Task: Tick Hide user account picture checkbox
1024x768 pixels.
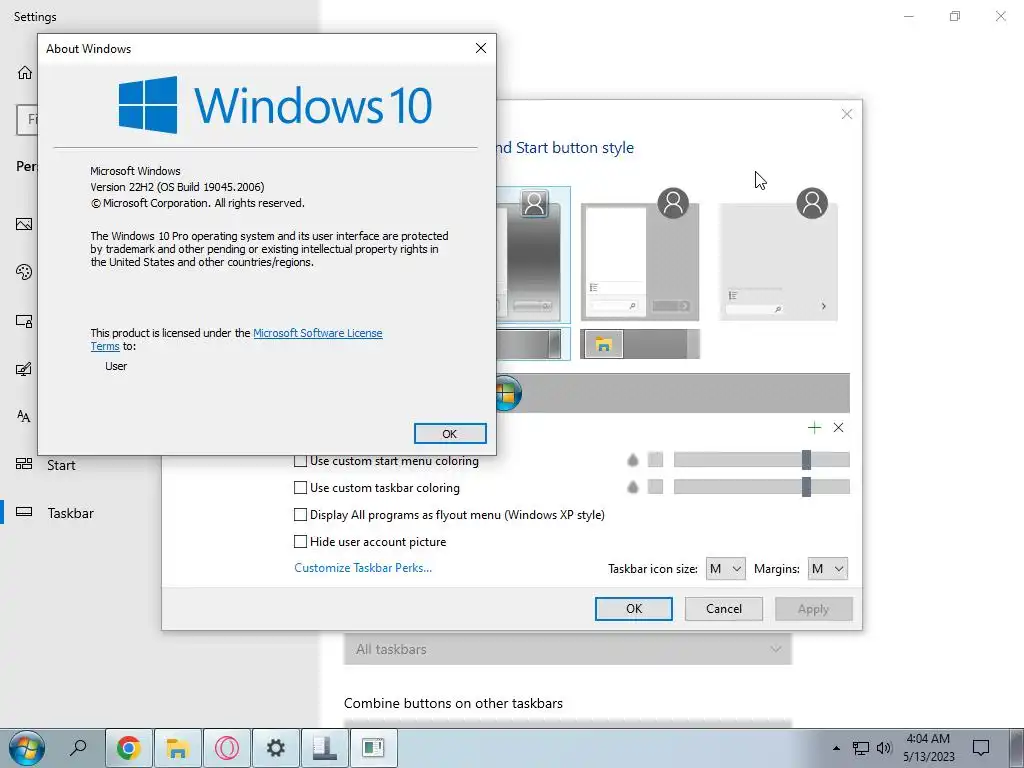Action: 300,541
